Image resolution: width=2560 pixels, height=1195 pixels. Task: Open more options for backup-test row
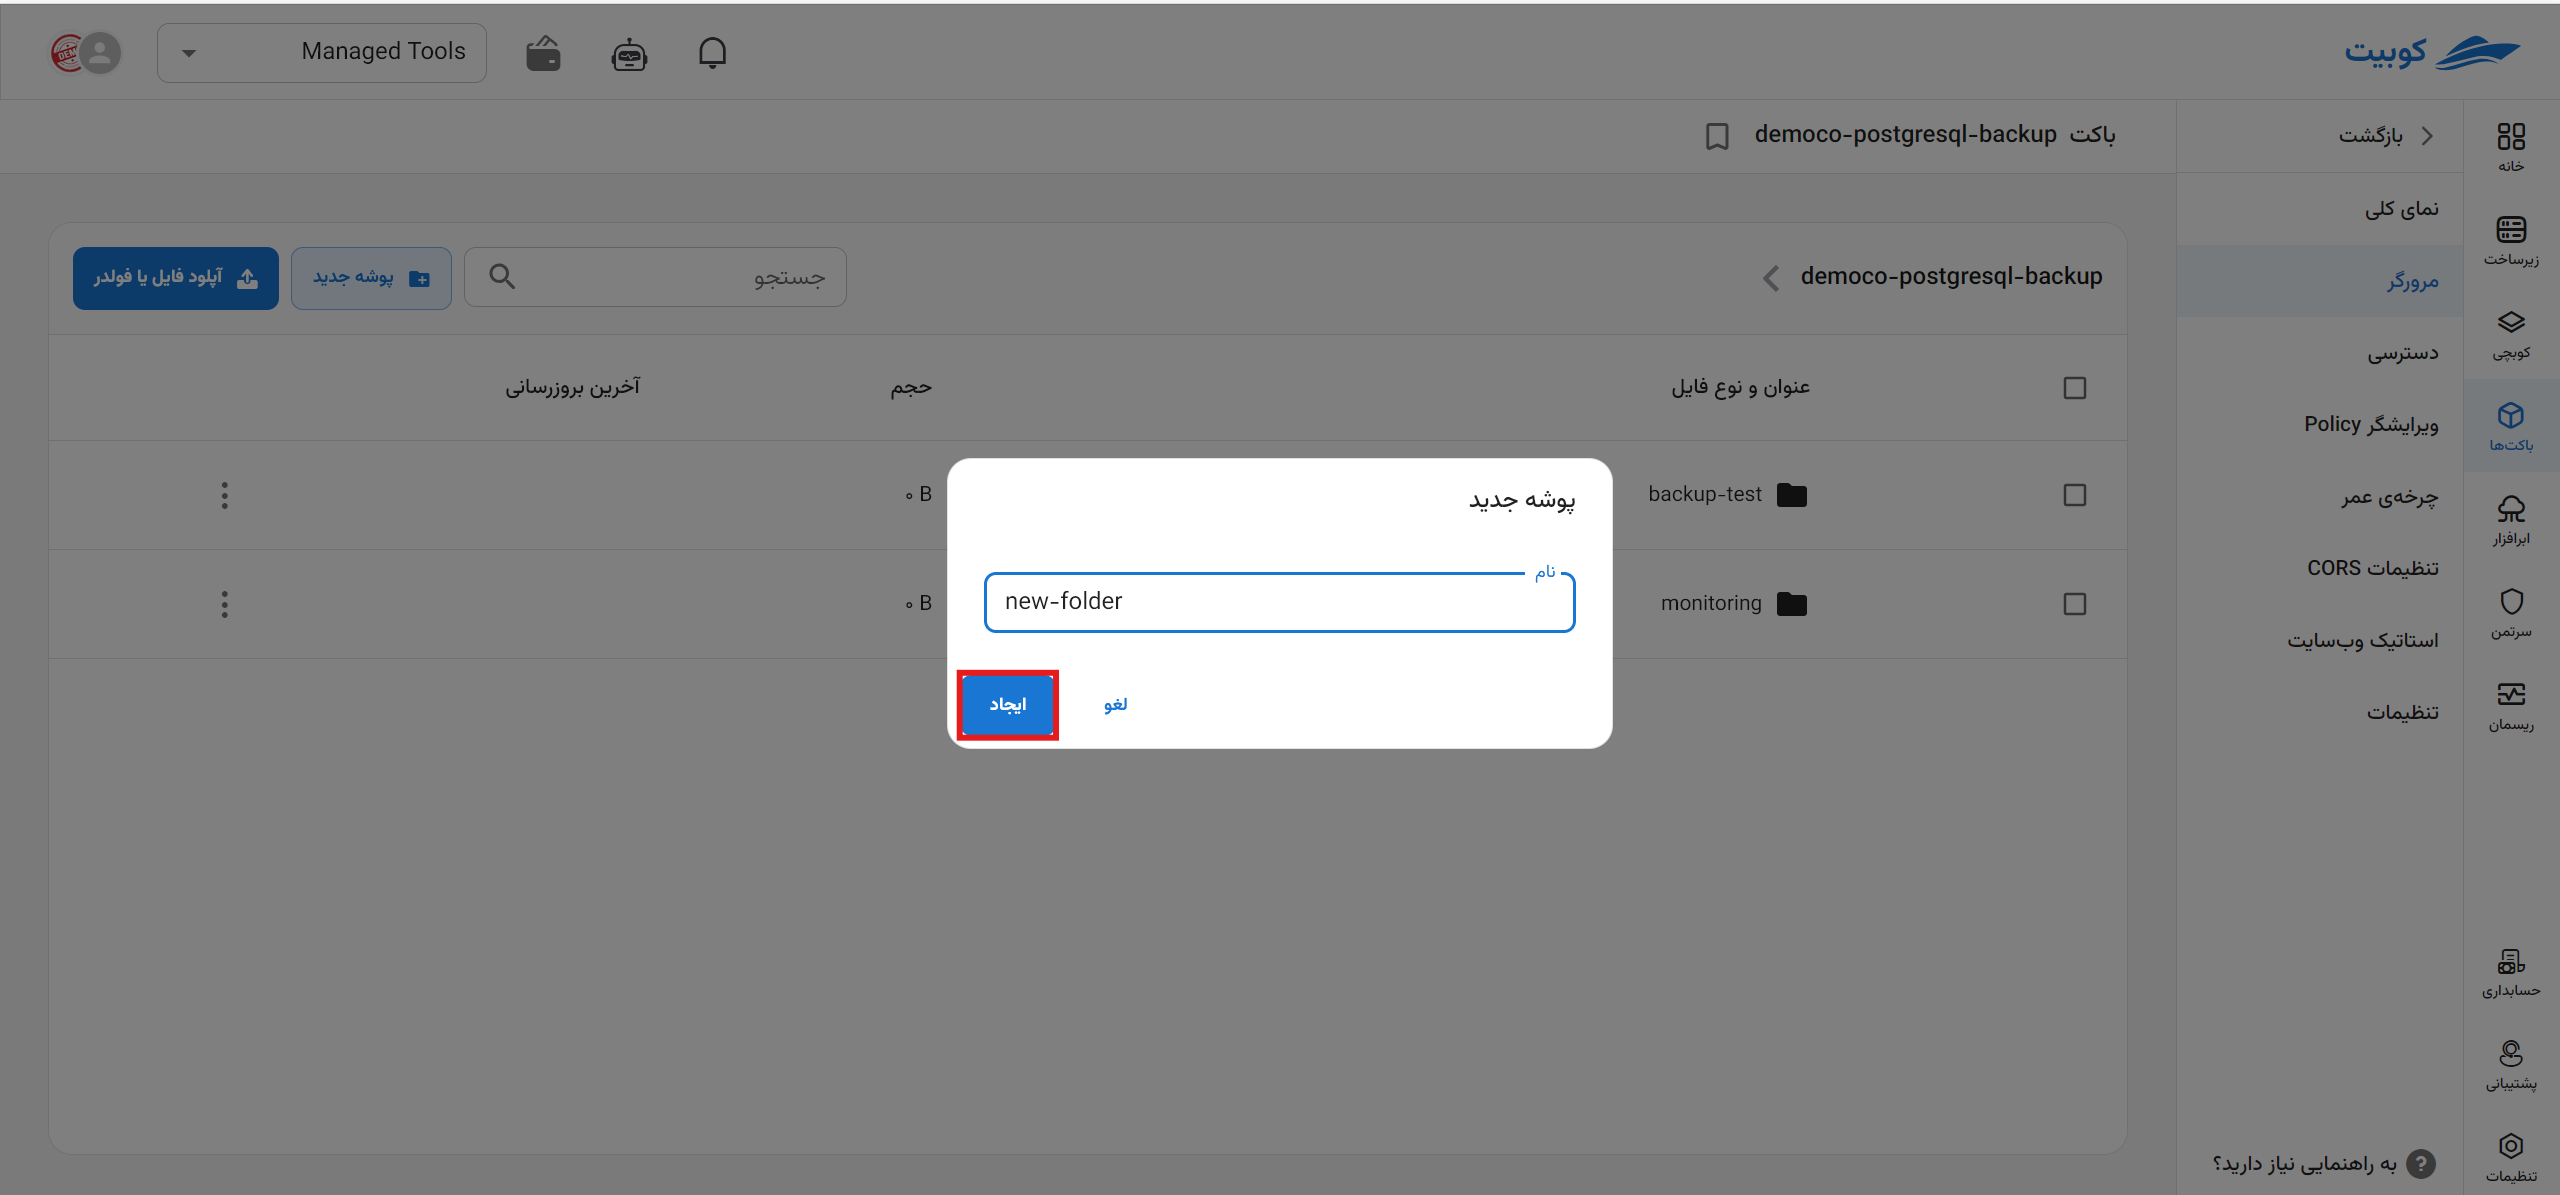tap(224, 496)
